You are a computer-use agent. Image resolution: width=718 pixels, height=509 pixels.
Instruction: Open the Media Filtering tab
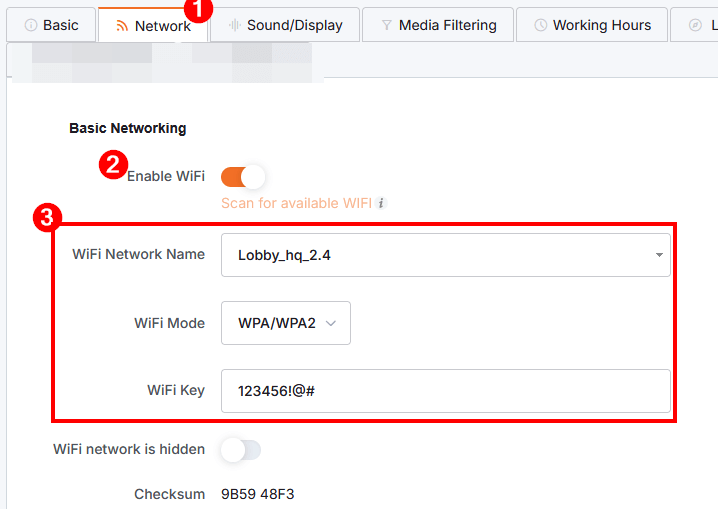click(x=438, y=25)
